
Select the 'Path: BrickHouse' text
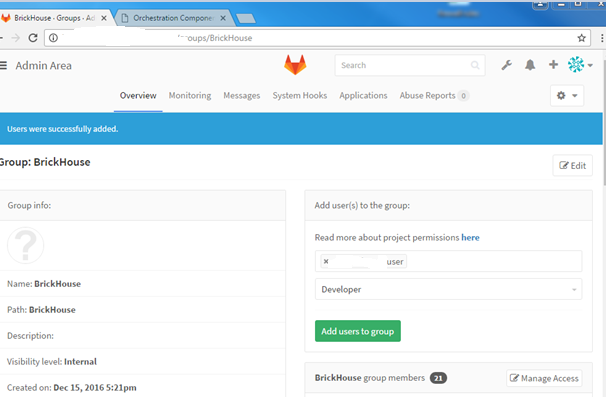[41, 310]
